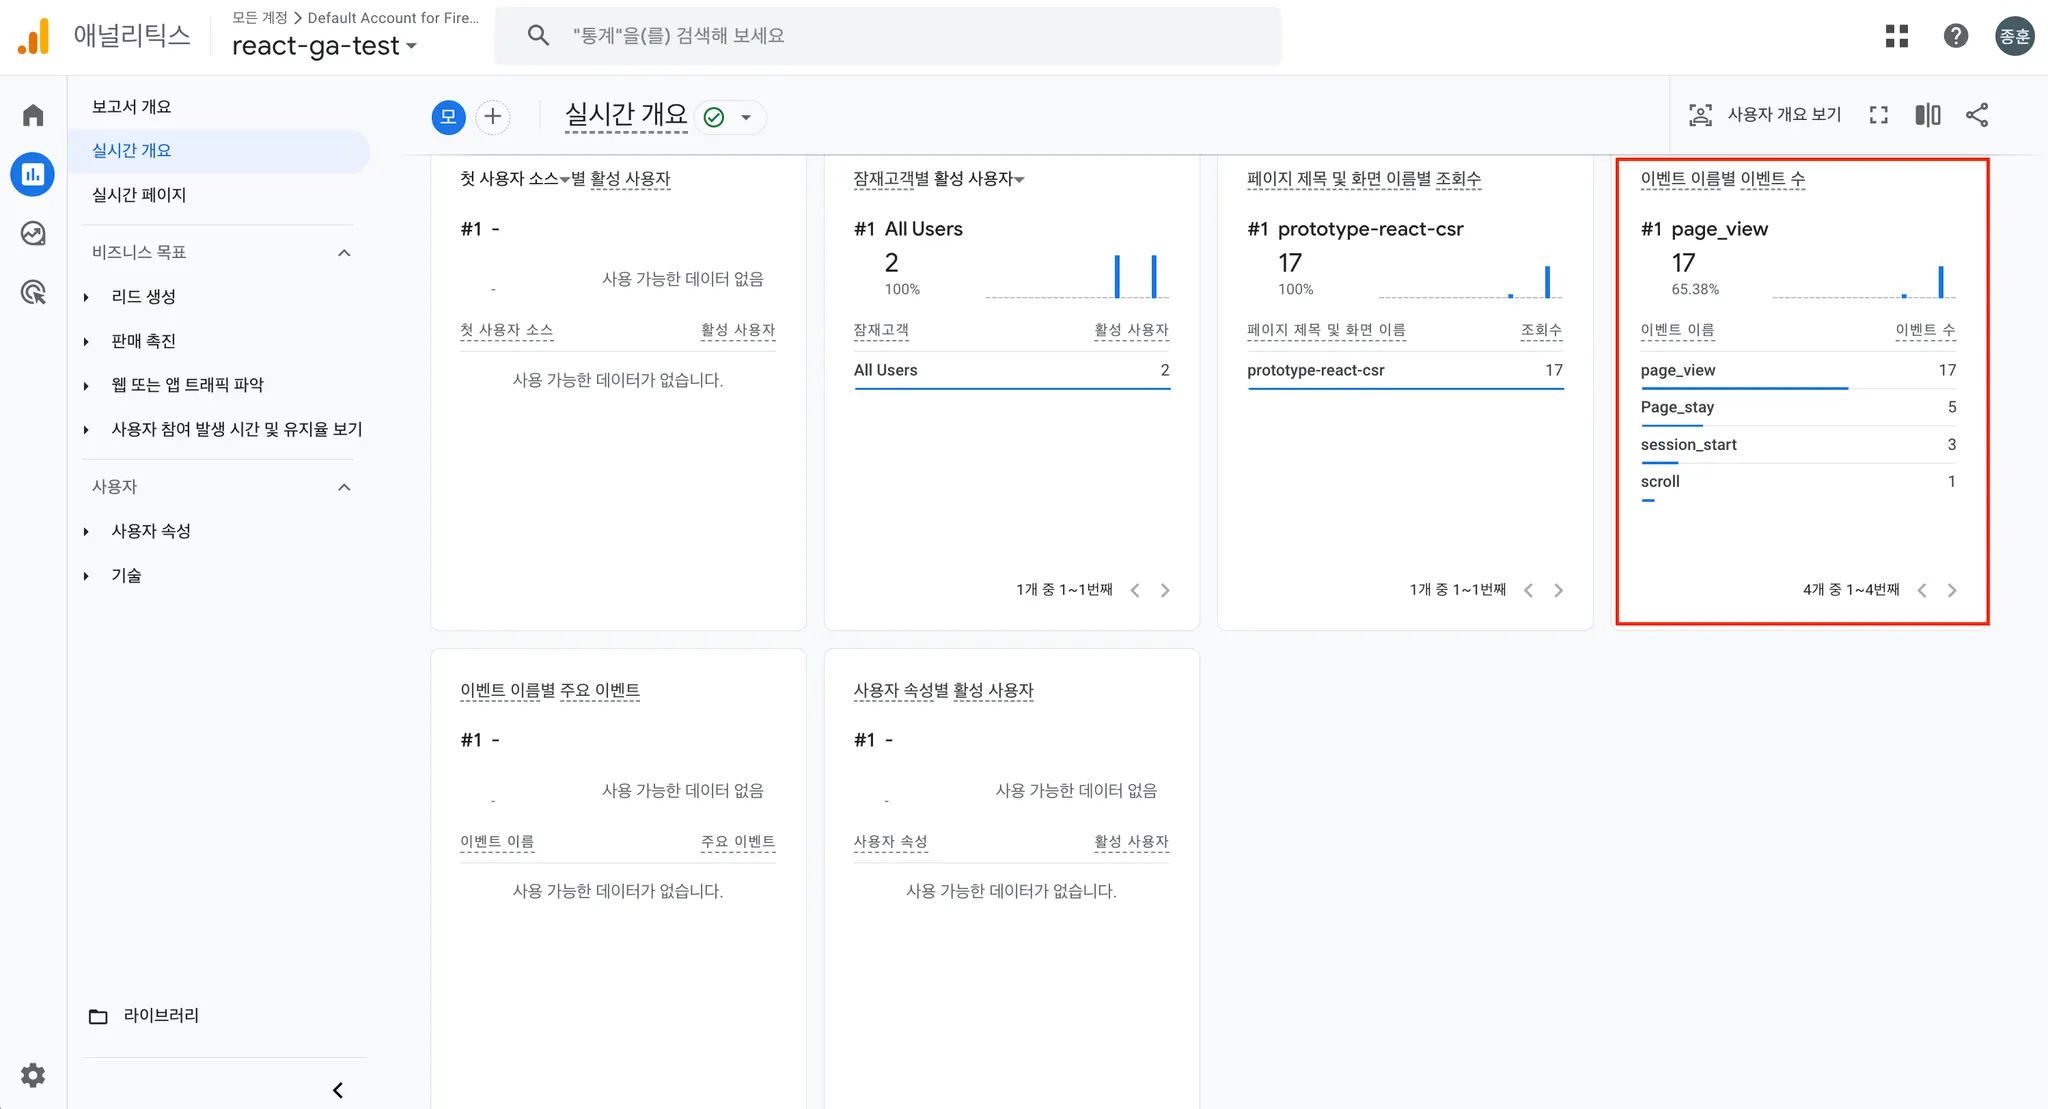Open the compare columns icon
Image resolution: width=2048 pixels, height=1109 pixels.
click(1927, 115)
